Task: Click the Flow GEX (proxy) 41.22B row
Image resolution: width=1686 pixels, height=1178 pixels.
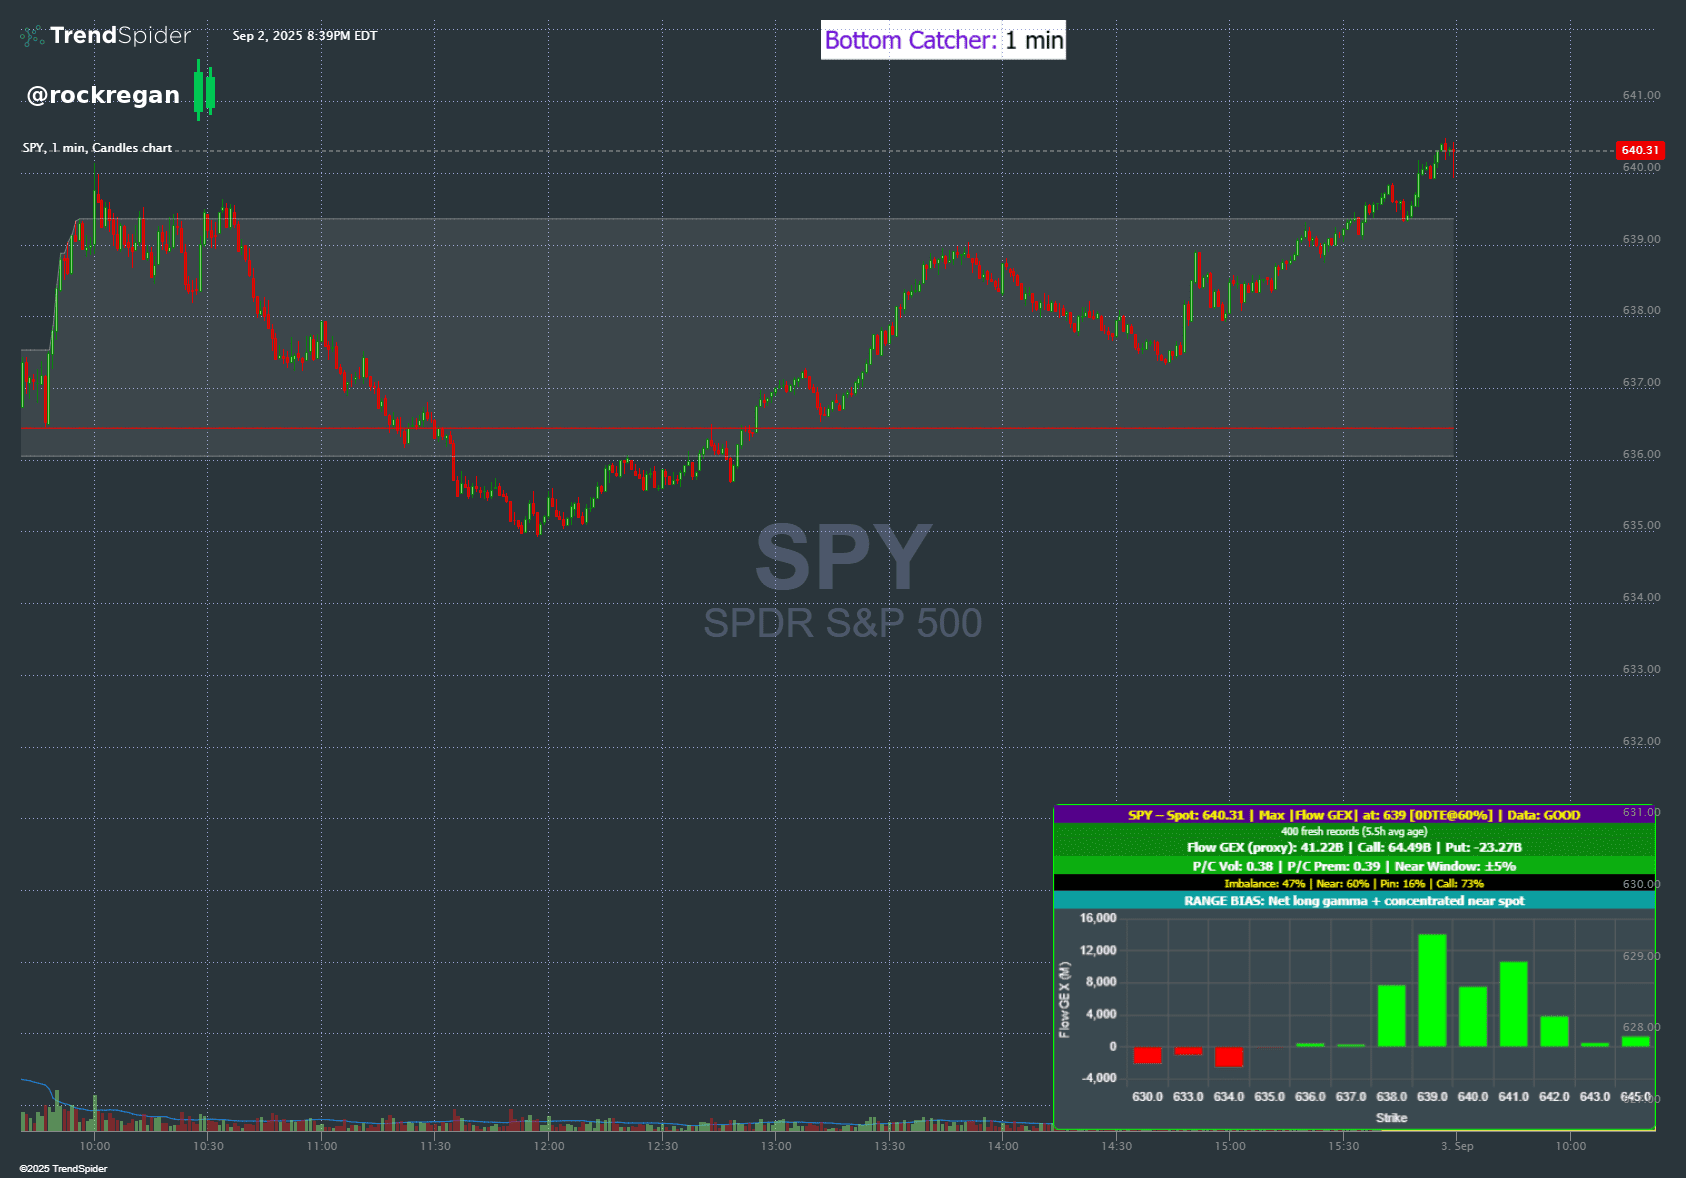Action: [1354, 847]
